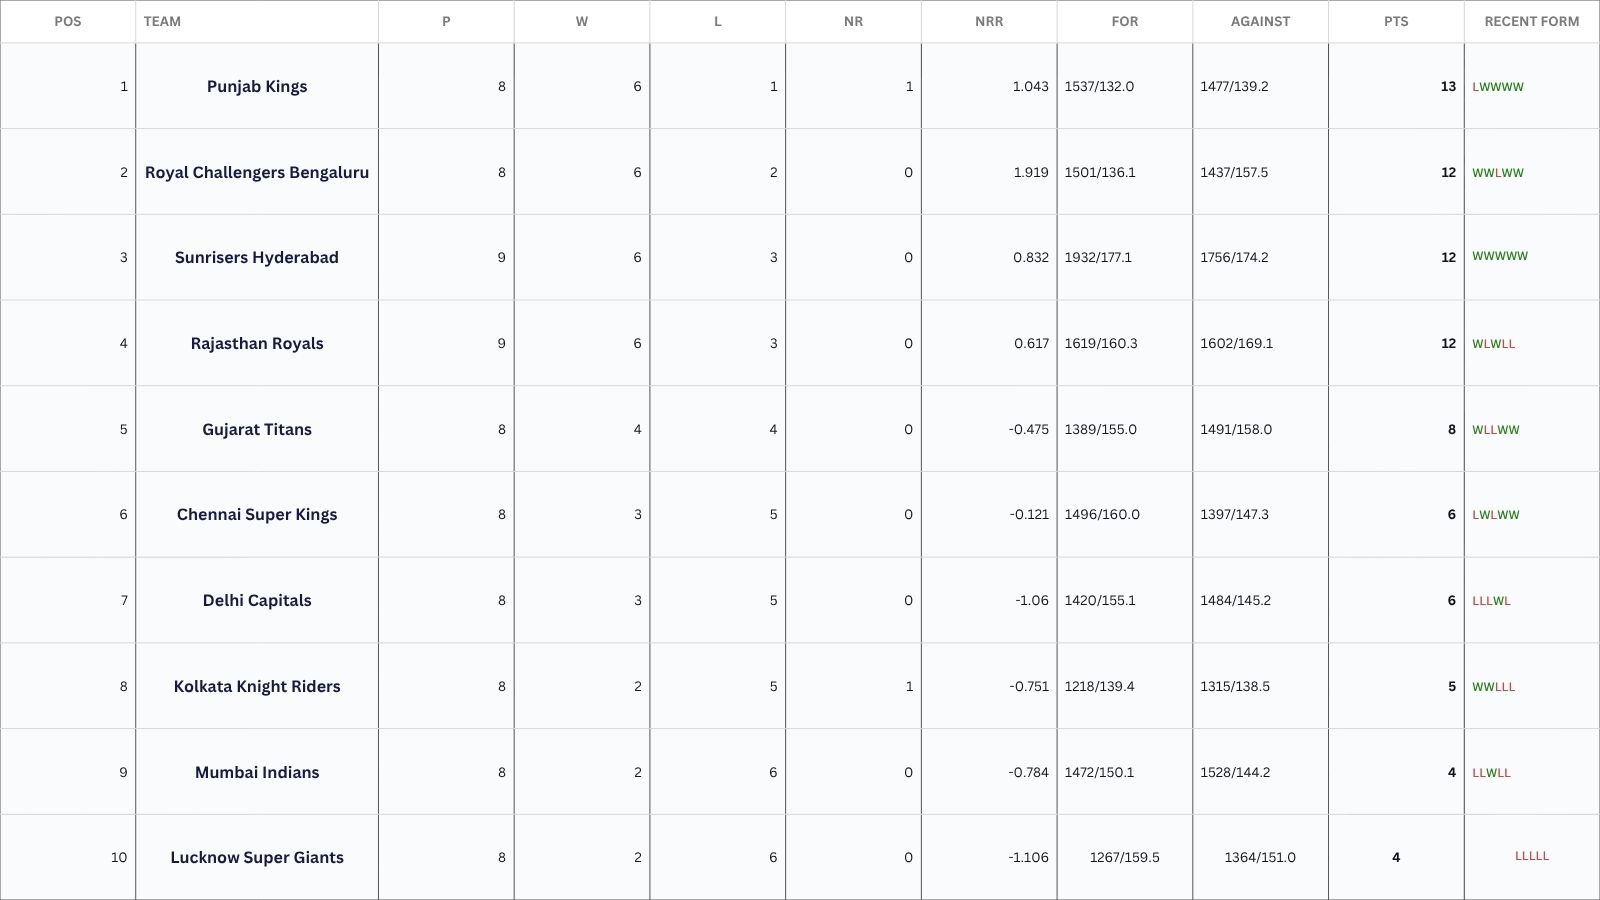Click Mumbai Indians FOR stat 1472/150.1
The height and width of the screenshot is (900, 1600).
tap(1100, 772)
